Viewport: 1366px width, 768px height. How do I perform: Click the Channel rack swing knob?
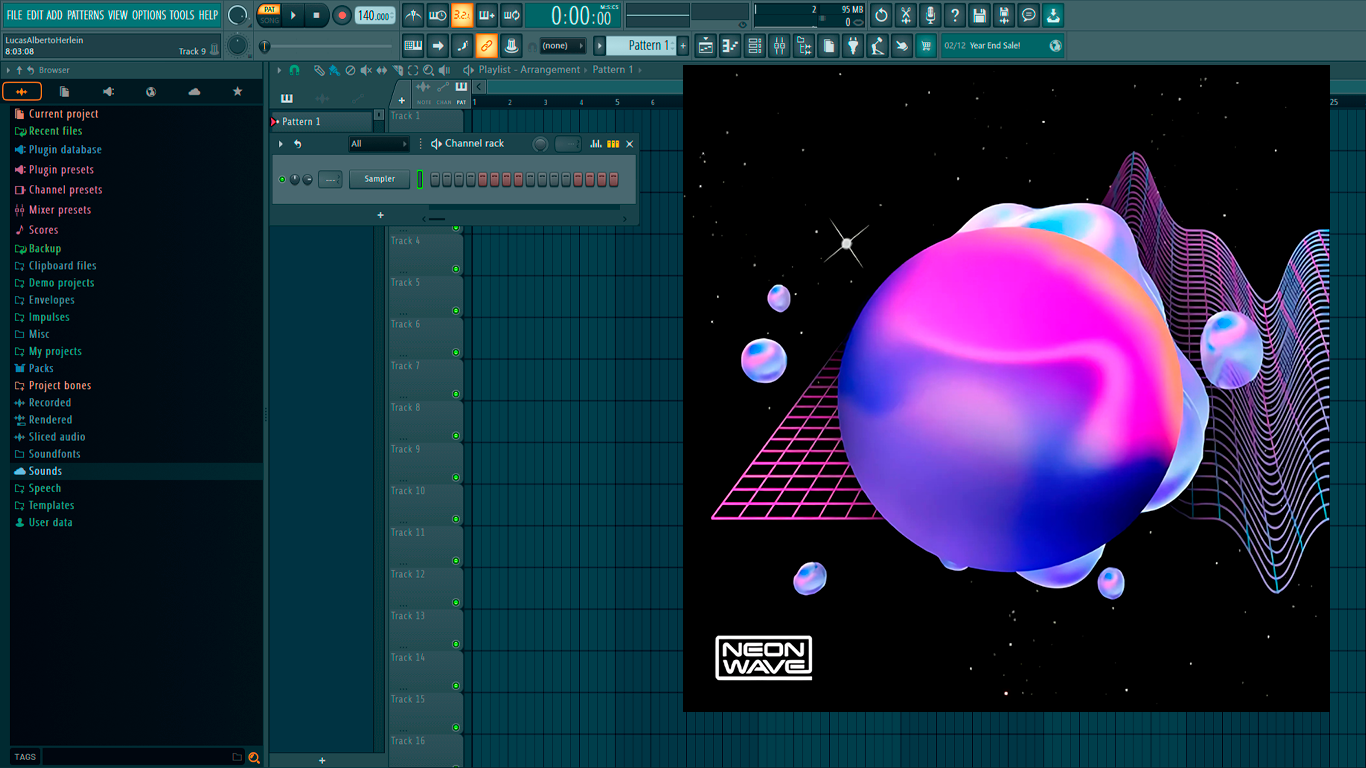[x=540, y=144]
